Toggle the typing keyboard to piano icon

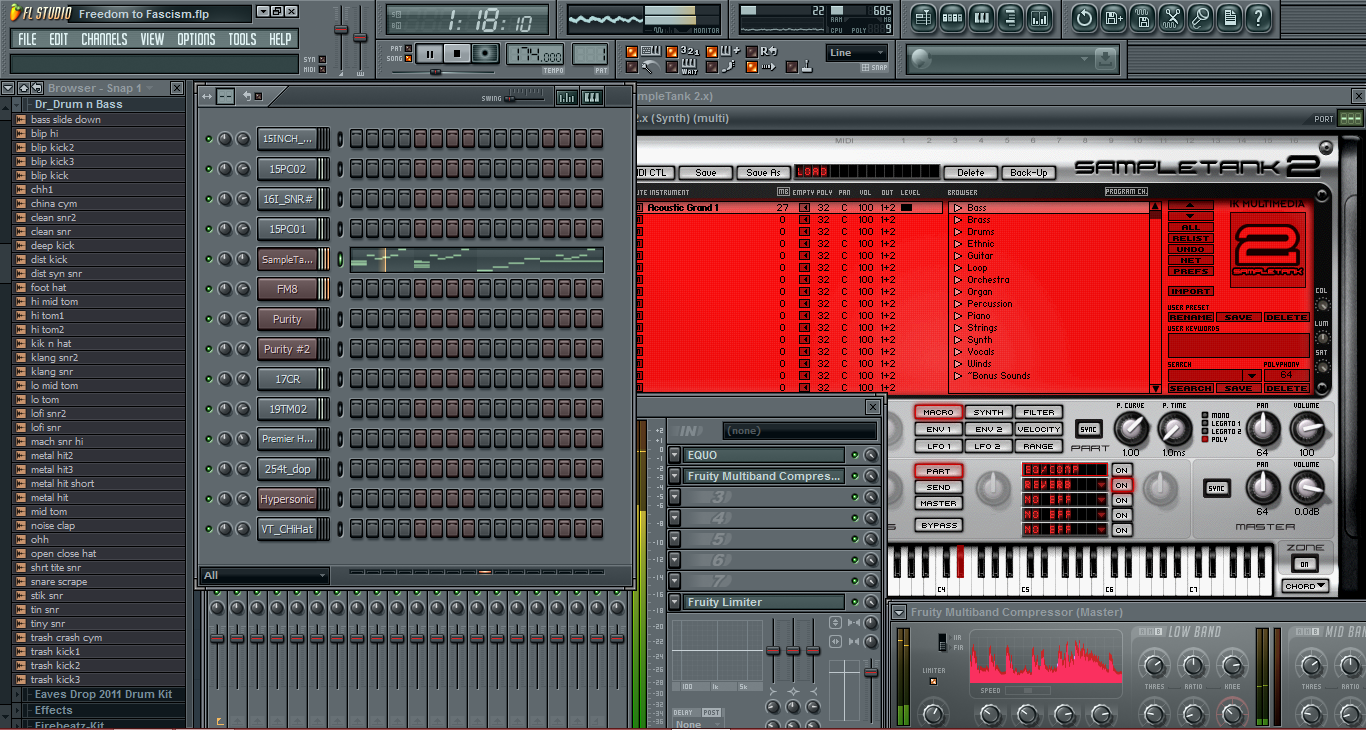click(x=631, y=52)
